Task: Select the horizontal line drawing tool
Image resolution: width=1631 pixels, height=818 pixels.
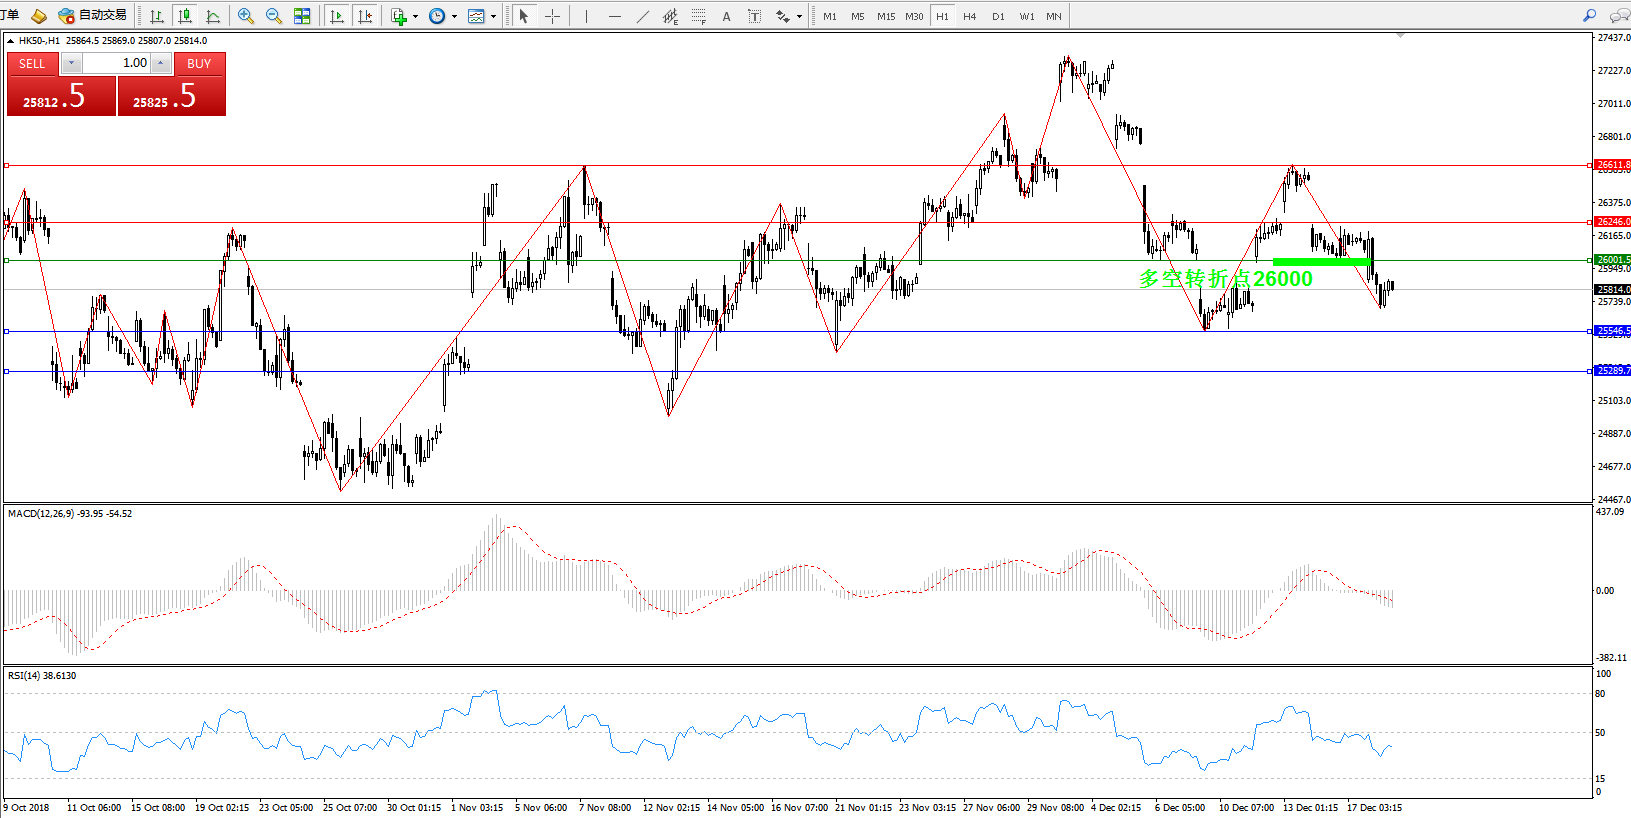Action: click(x=614, y=16)
